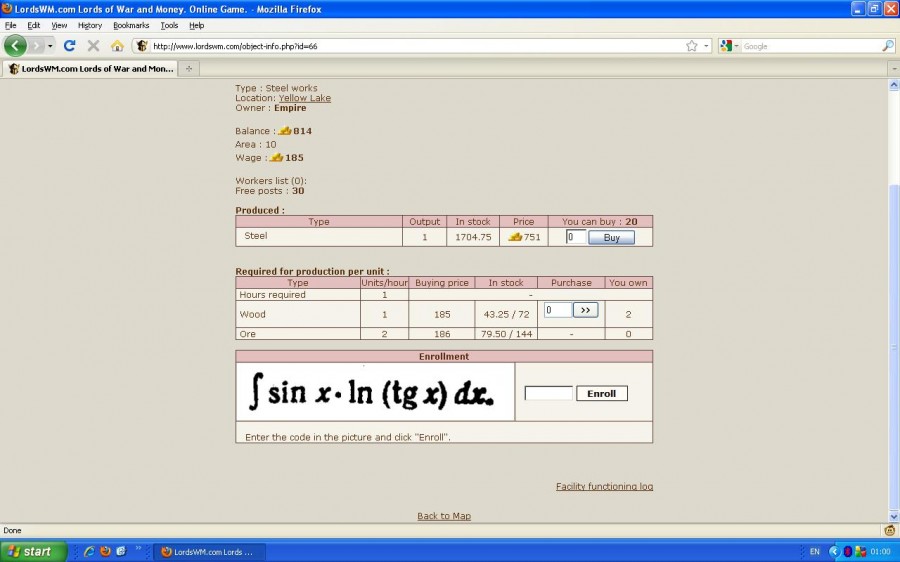The width and height of the screenshot is (900, 562).
Task: Click the Workers list (0) text
Action: [x=271, y=180]
